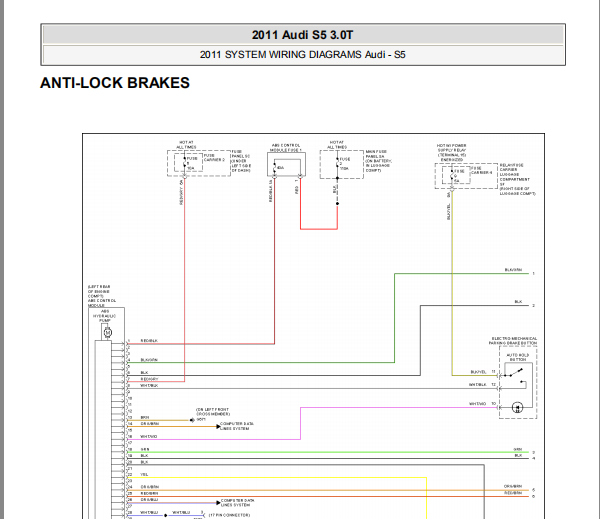Screen dimensions: 600x519
Task: Select the "2011 Audi S5 3.0T" title
Action: pyautogui.click(x=302, y=35)
